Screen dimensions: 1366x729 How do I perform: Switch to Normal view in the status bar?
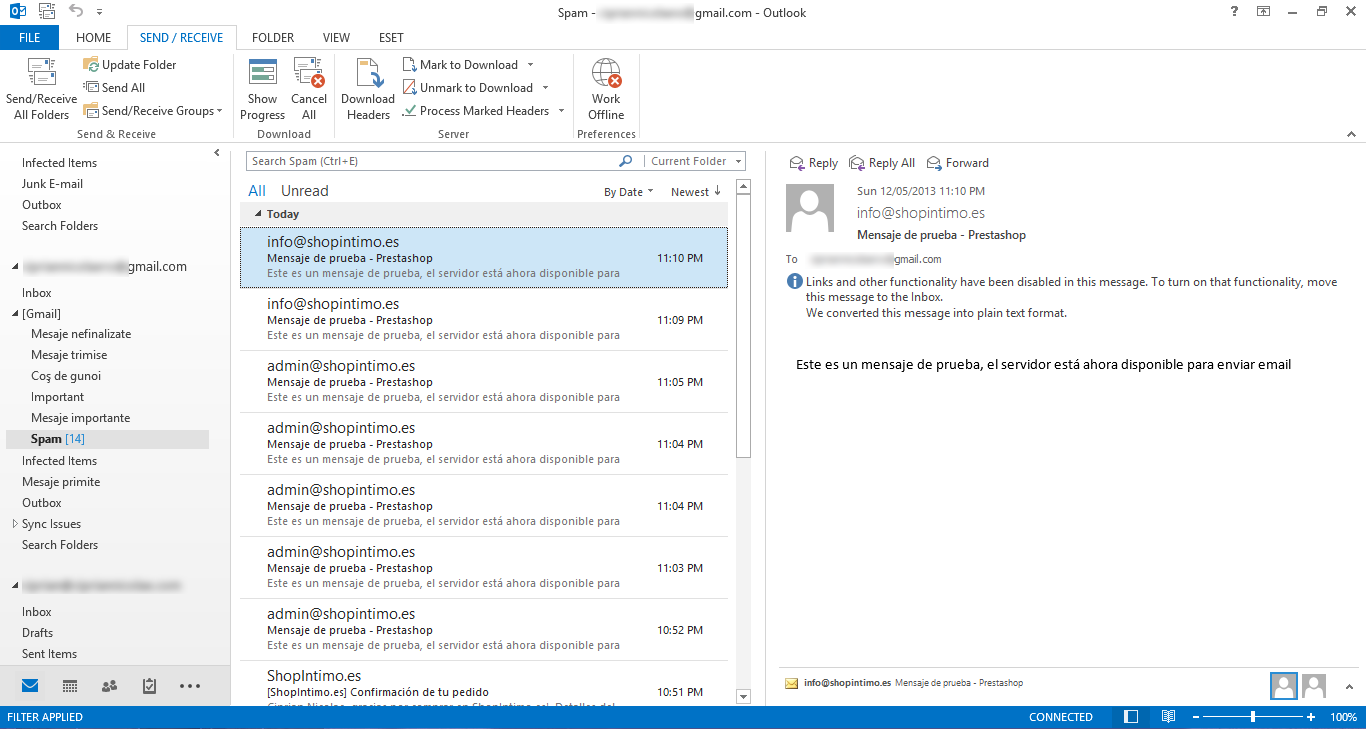1131,717
